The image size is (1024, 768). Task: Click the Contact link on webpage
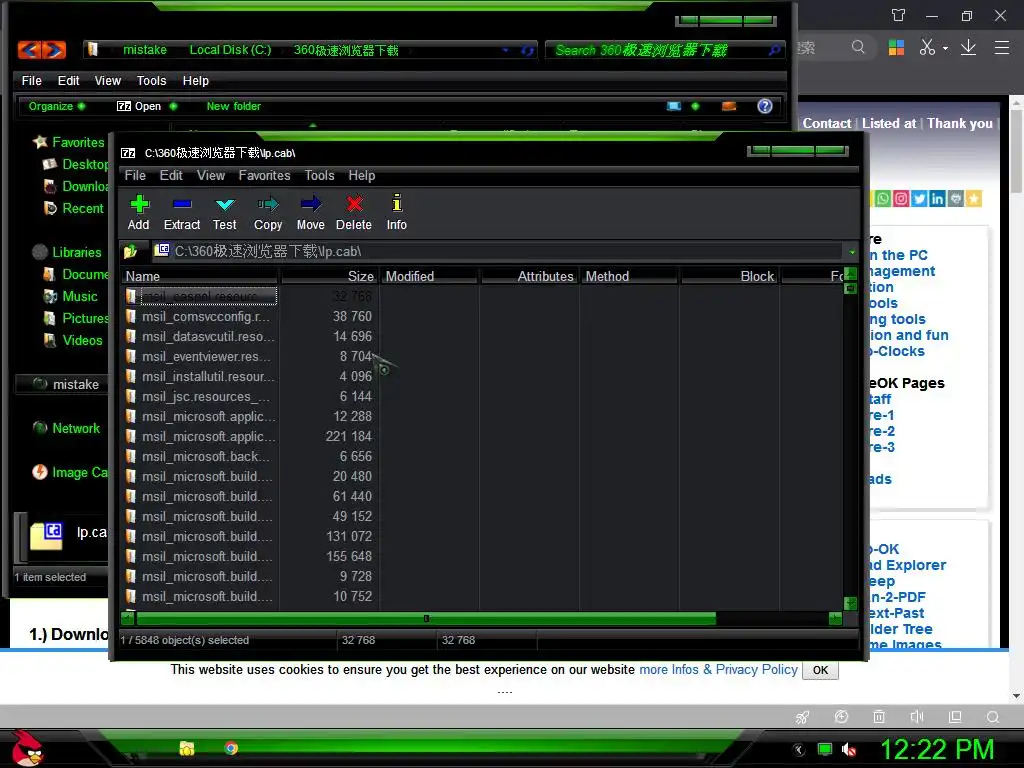[x=827, y=123]
